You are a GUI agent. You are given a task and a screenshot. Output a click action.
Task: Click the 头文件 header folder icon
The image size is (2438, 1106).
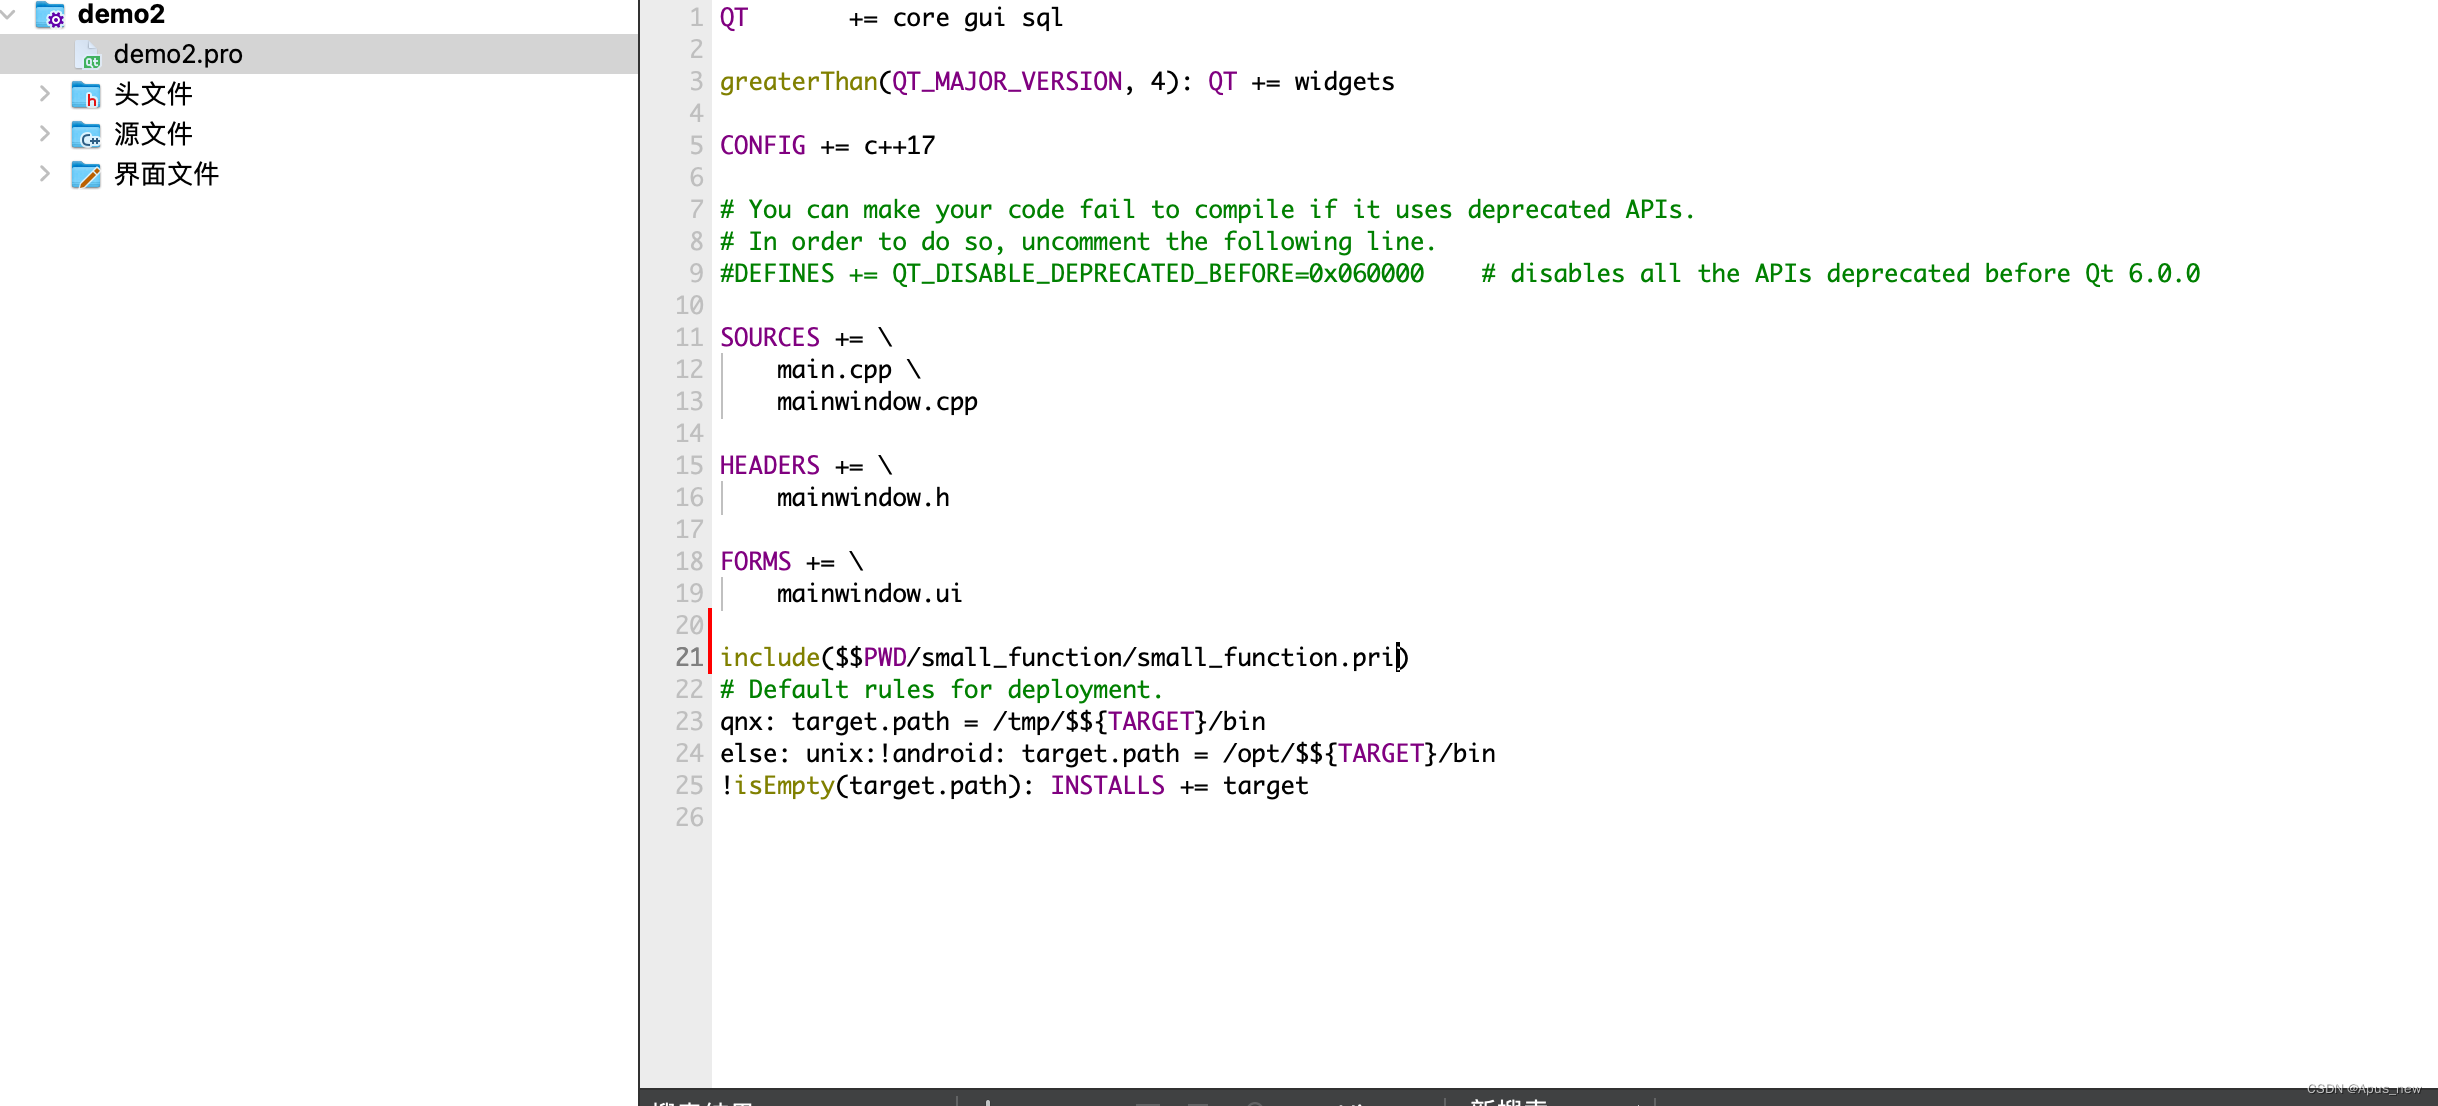pos(86,95)
